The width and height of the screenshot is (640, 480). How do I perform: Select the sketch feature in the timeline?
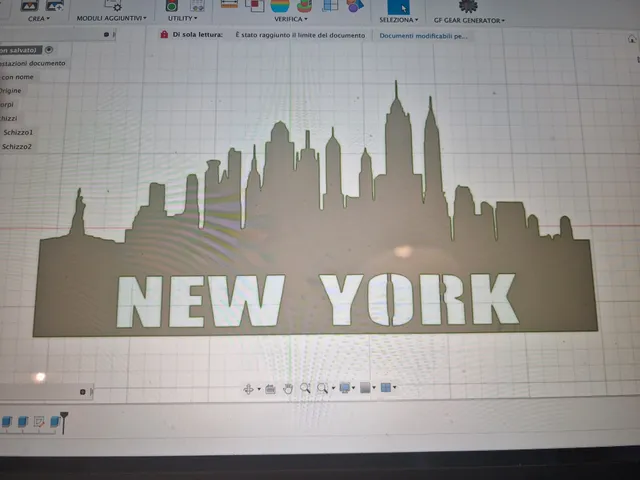tap(39, 422)
